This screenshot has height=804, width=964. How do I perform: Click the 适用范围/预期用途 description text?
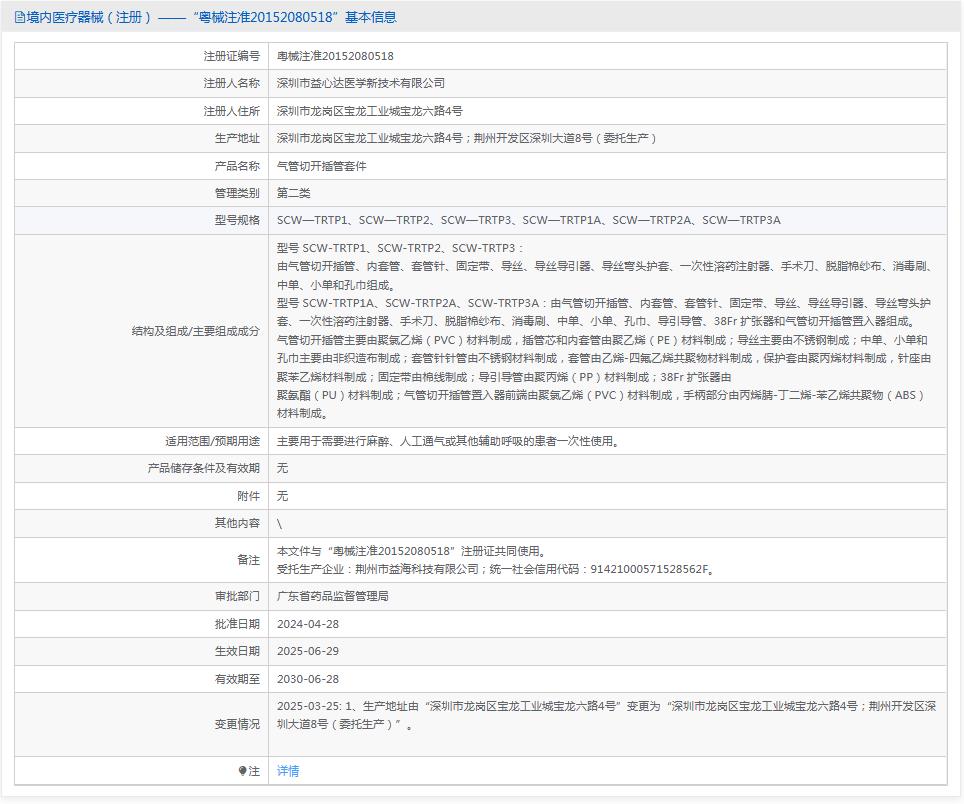[447, 441]
